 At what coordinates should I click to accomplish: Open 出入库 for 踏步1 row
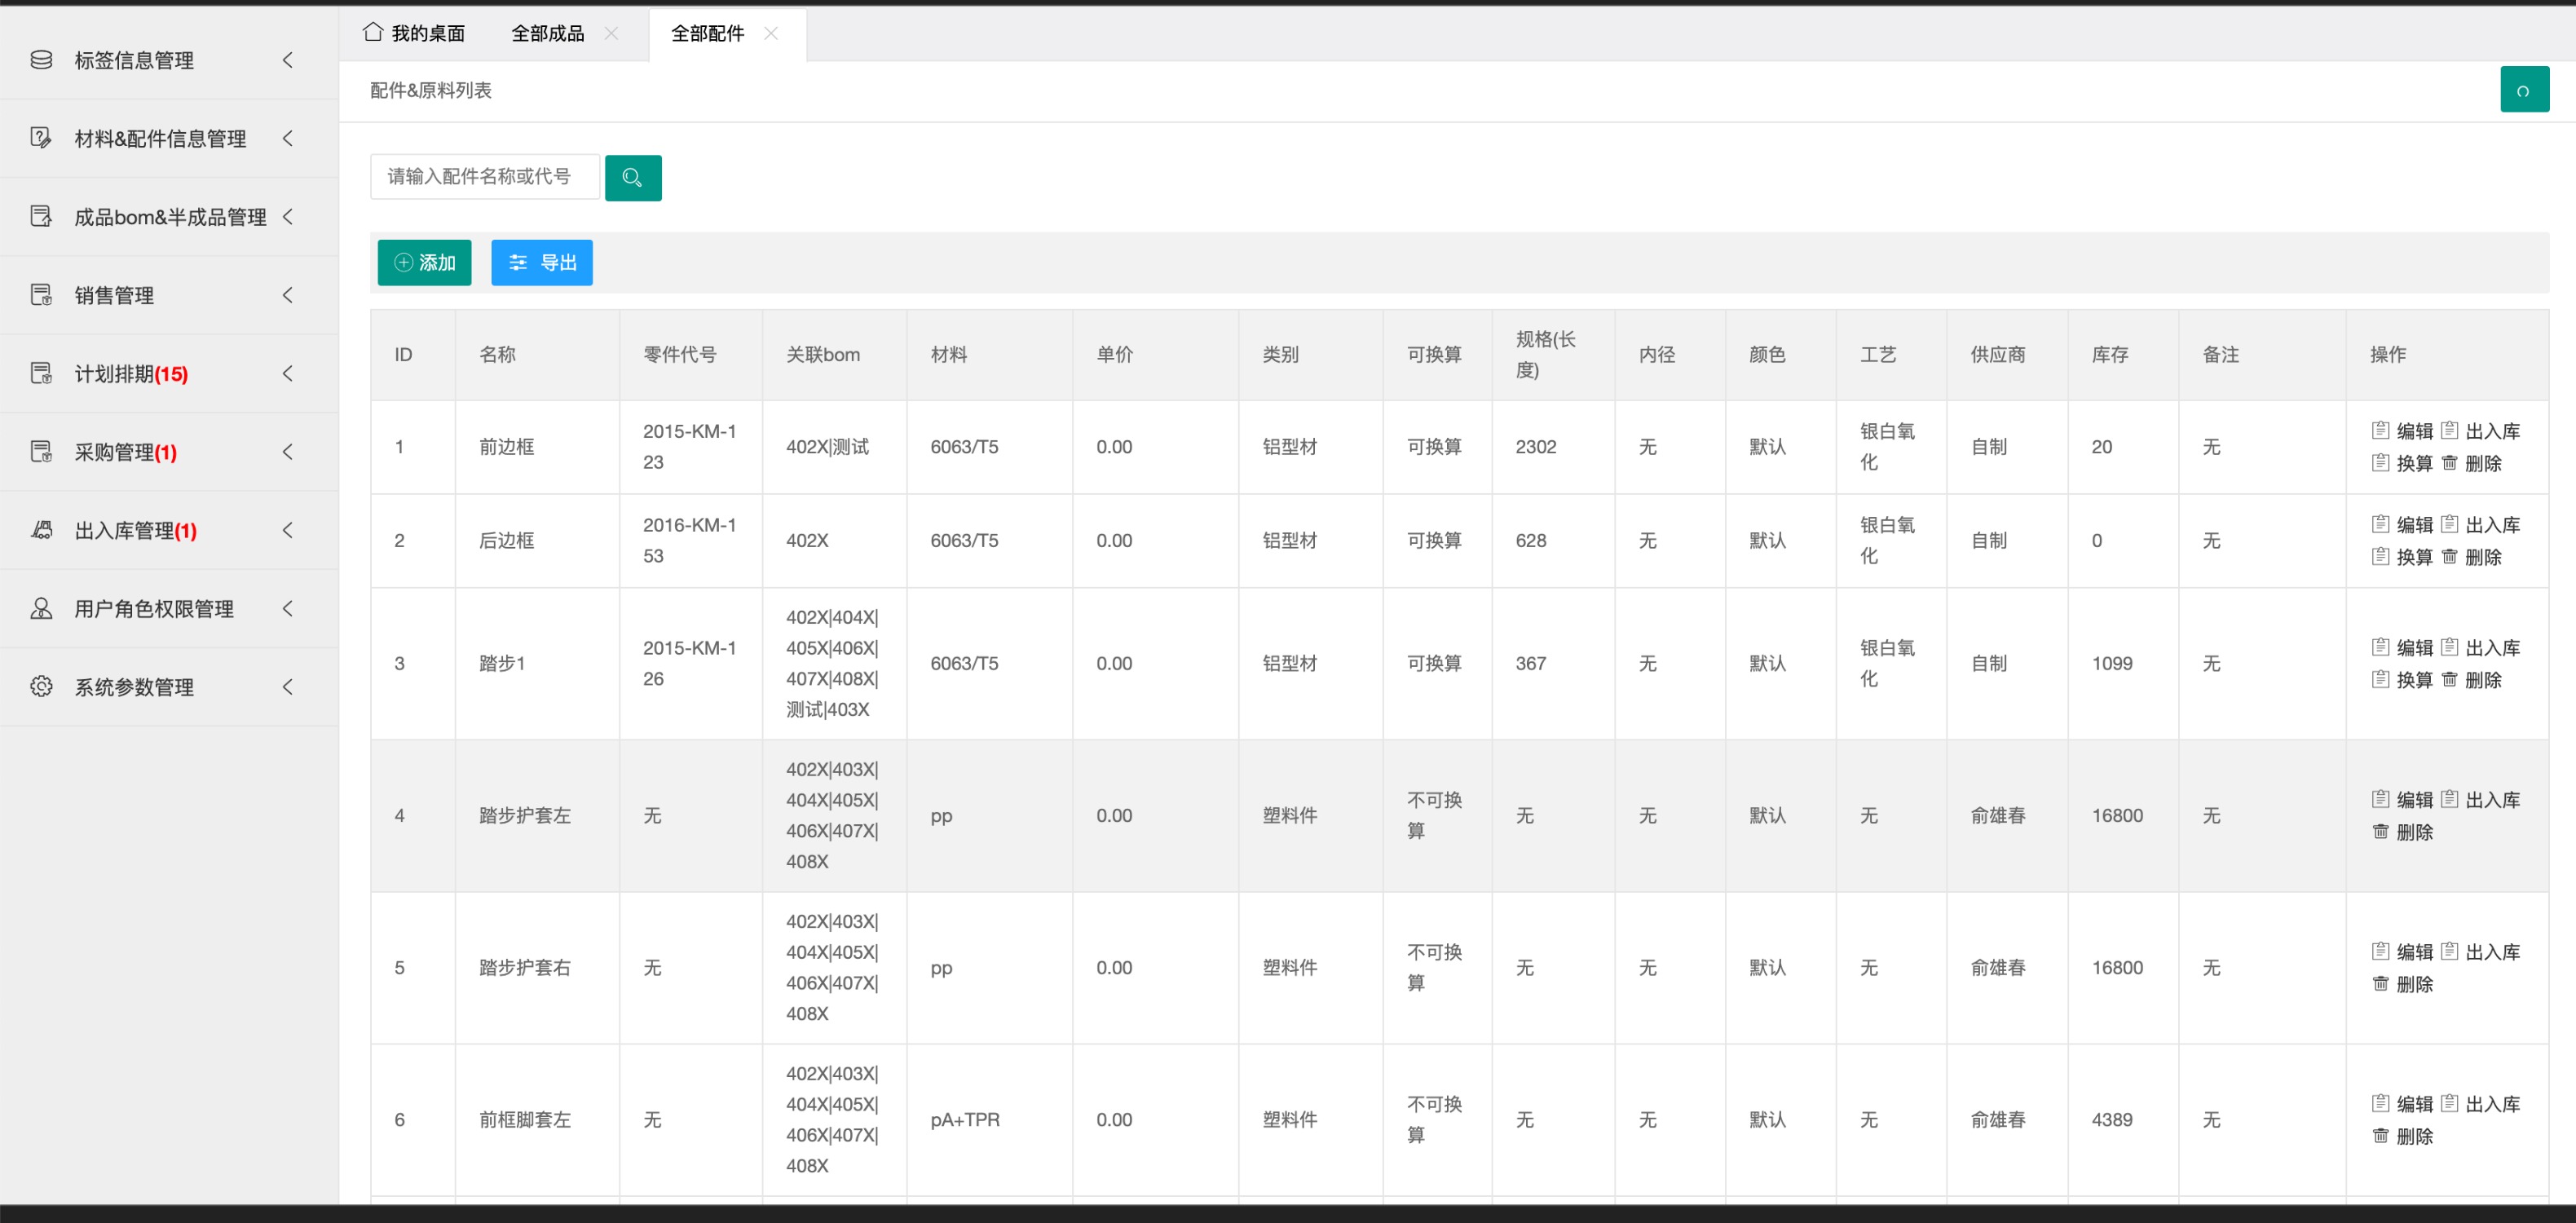2480,647
